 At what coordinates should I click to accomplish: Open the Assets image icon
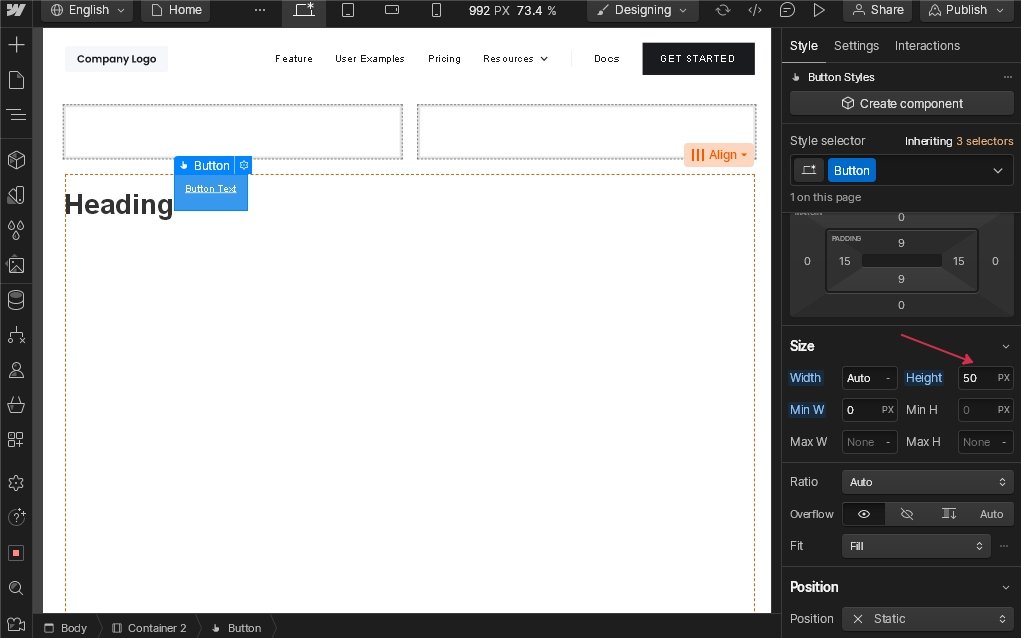(16, 265)
